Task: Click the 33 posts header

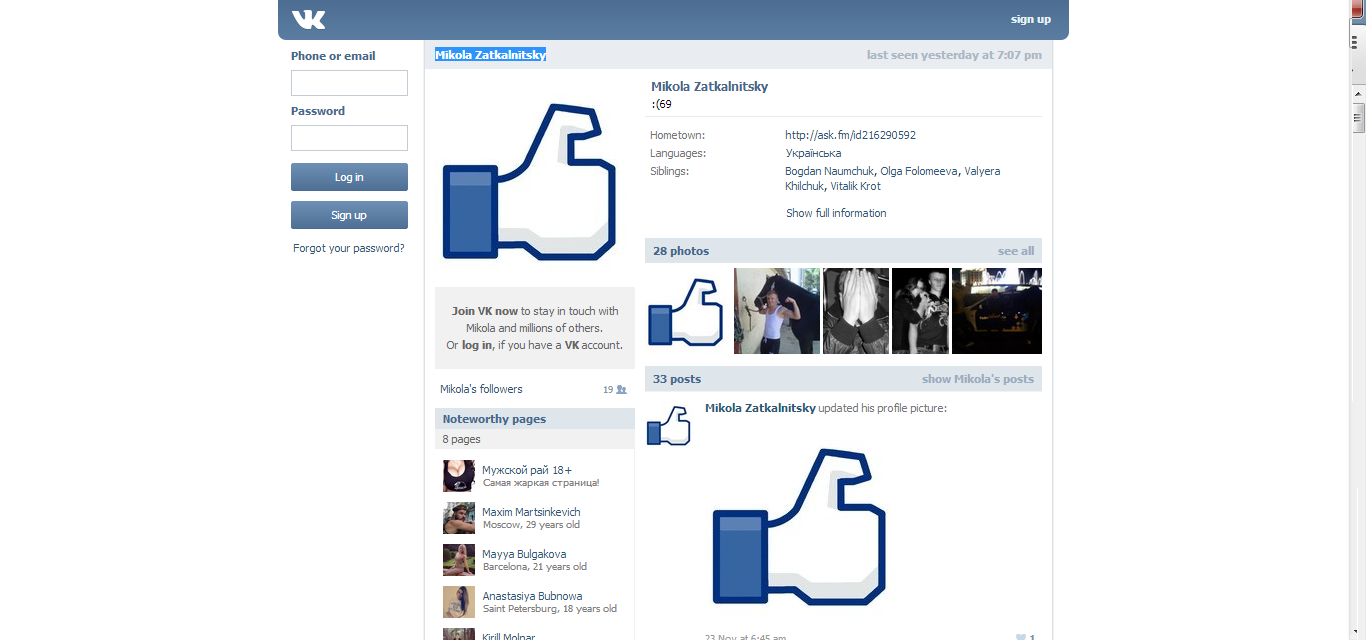Action: [x=677, y=379]
